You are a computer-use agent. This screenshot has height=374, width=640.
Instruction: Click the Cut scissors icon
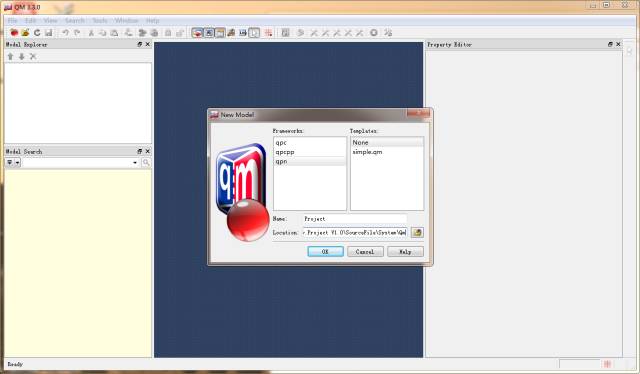91,33
